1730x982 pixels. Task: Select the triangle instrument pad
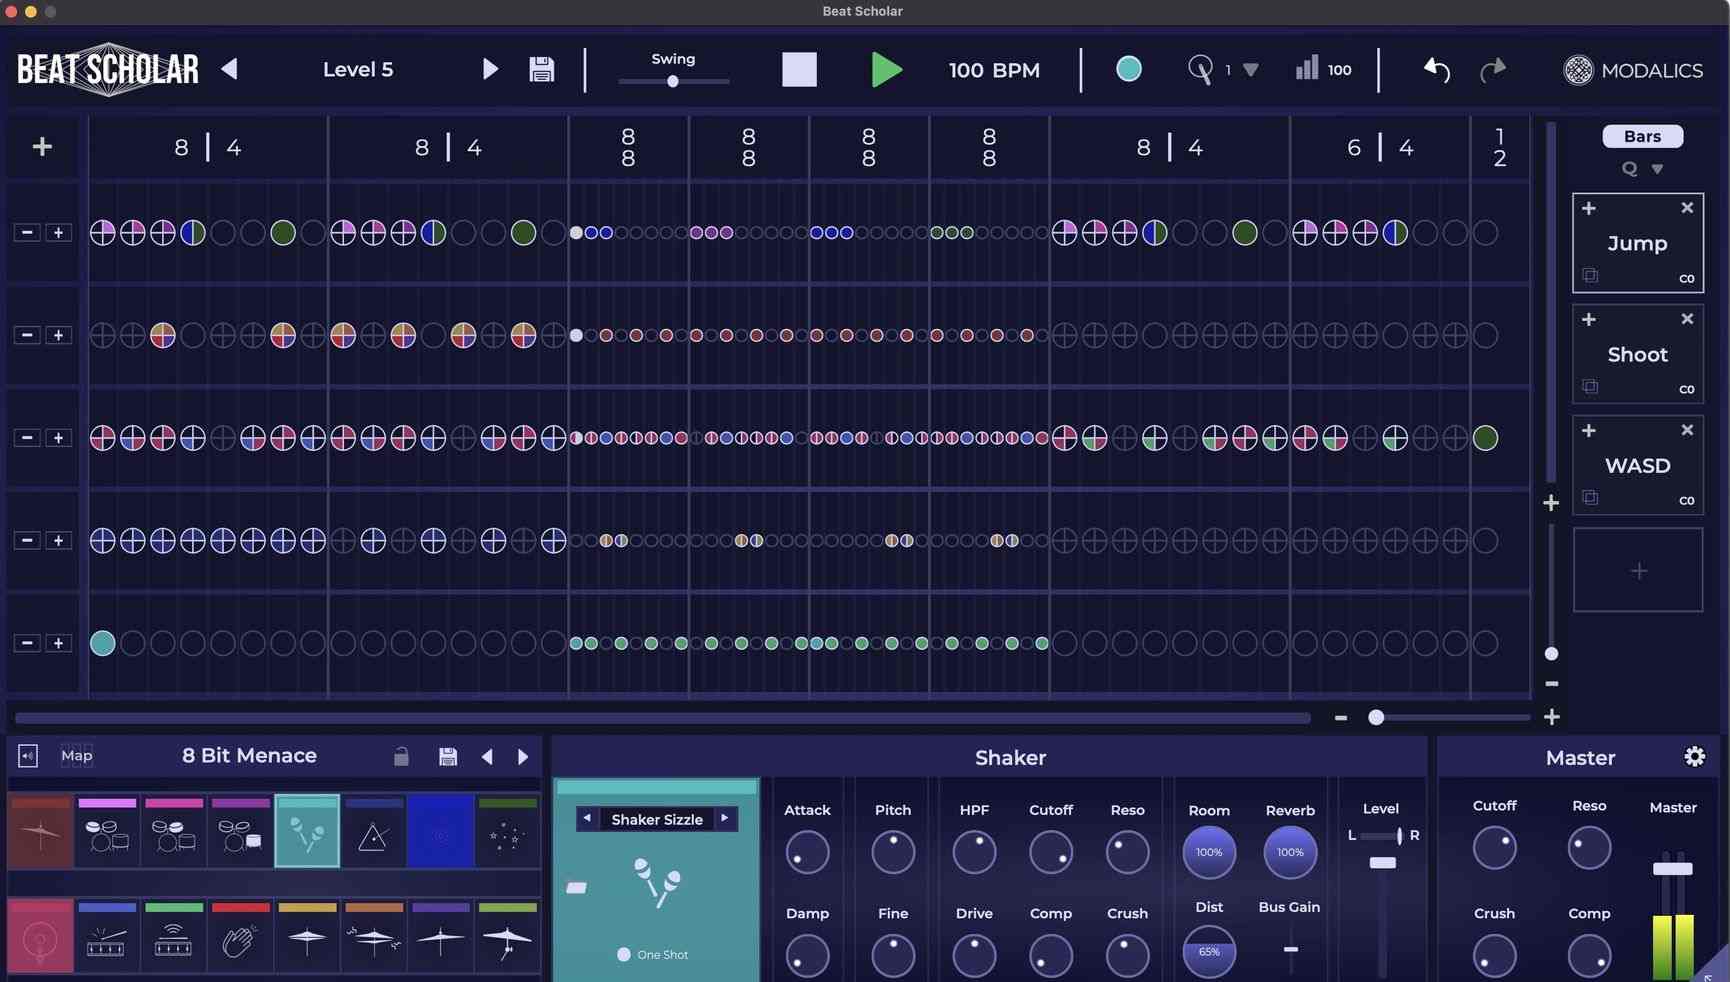pyautogui.click(x=373, y=833)
